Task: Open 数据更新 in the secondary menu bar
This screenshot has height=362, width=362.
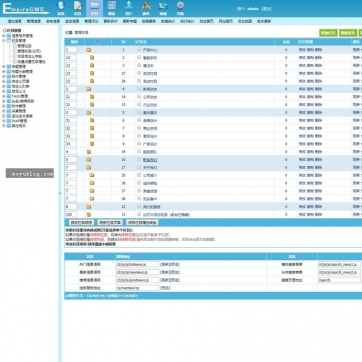Action: click(x=149, y=21)
